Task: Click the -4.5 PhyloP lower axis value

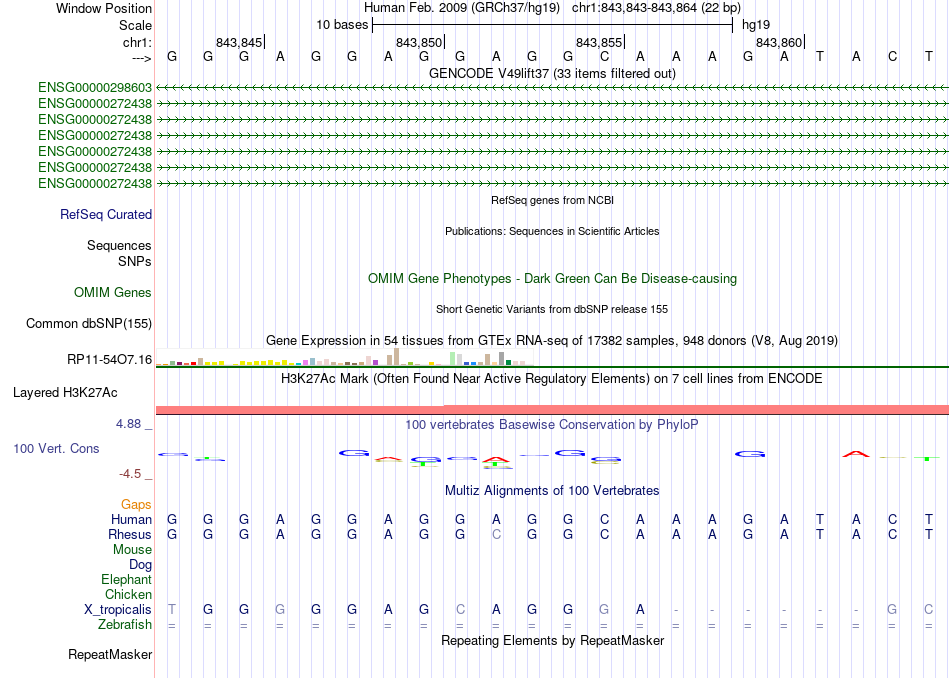Action: click(130, 474)
